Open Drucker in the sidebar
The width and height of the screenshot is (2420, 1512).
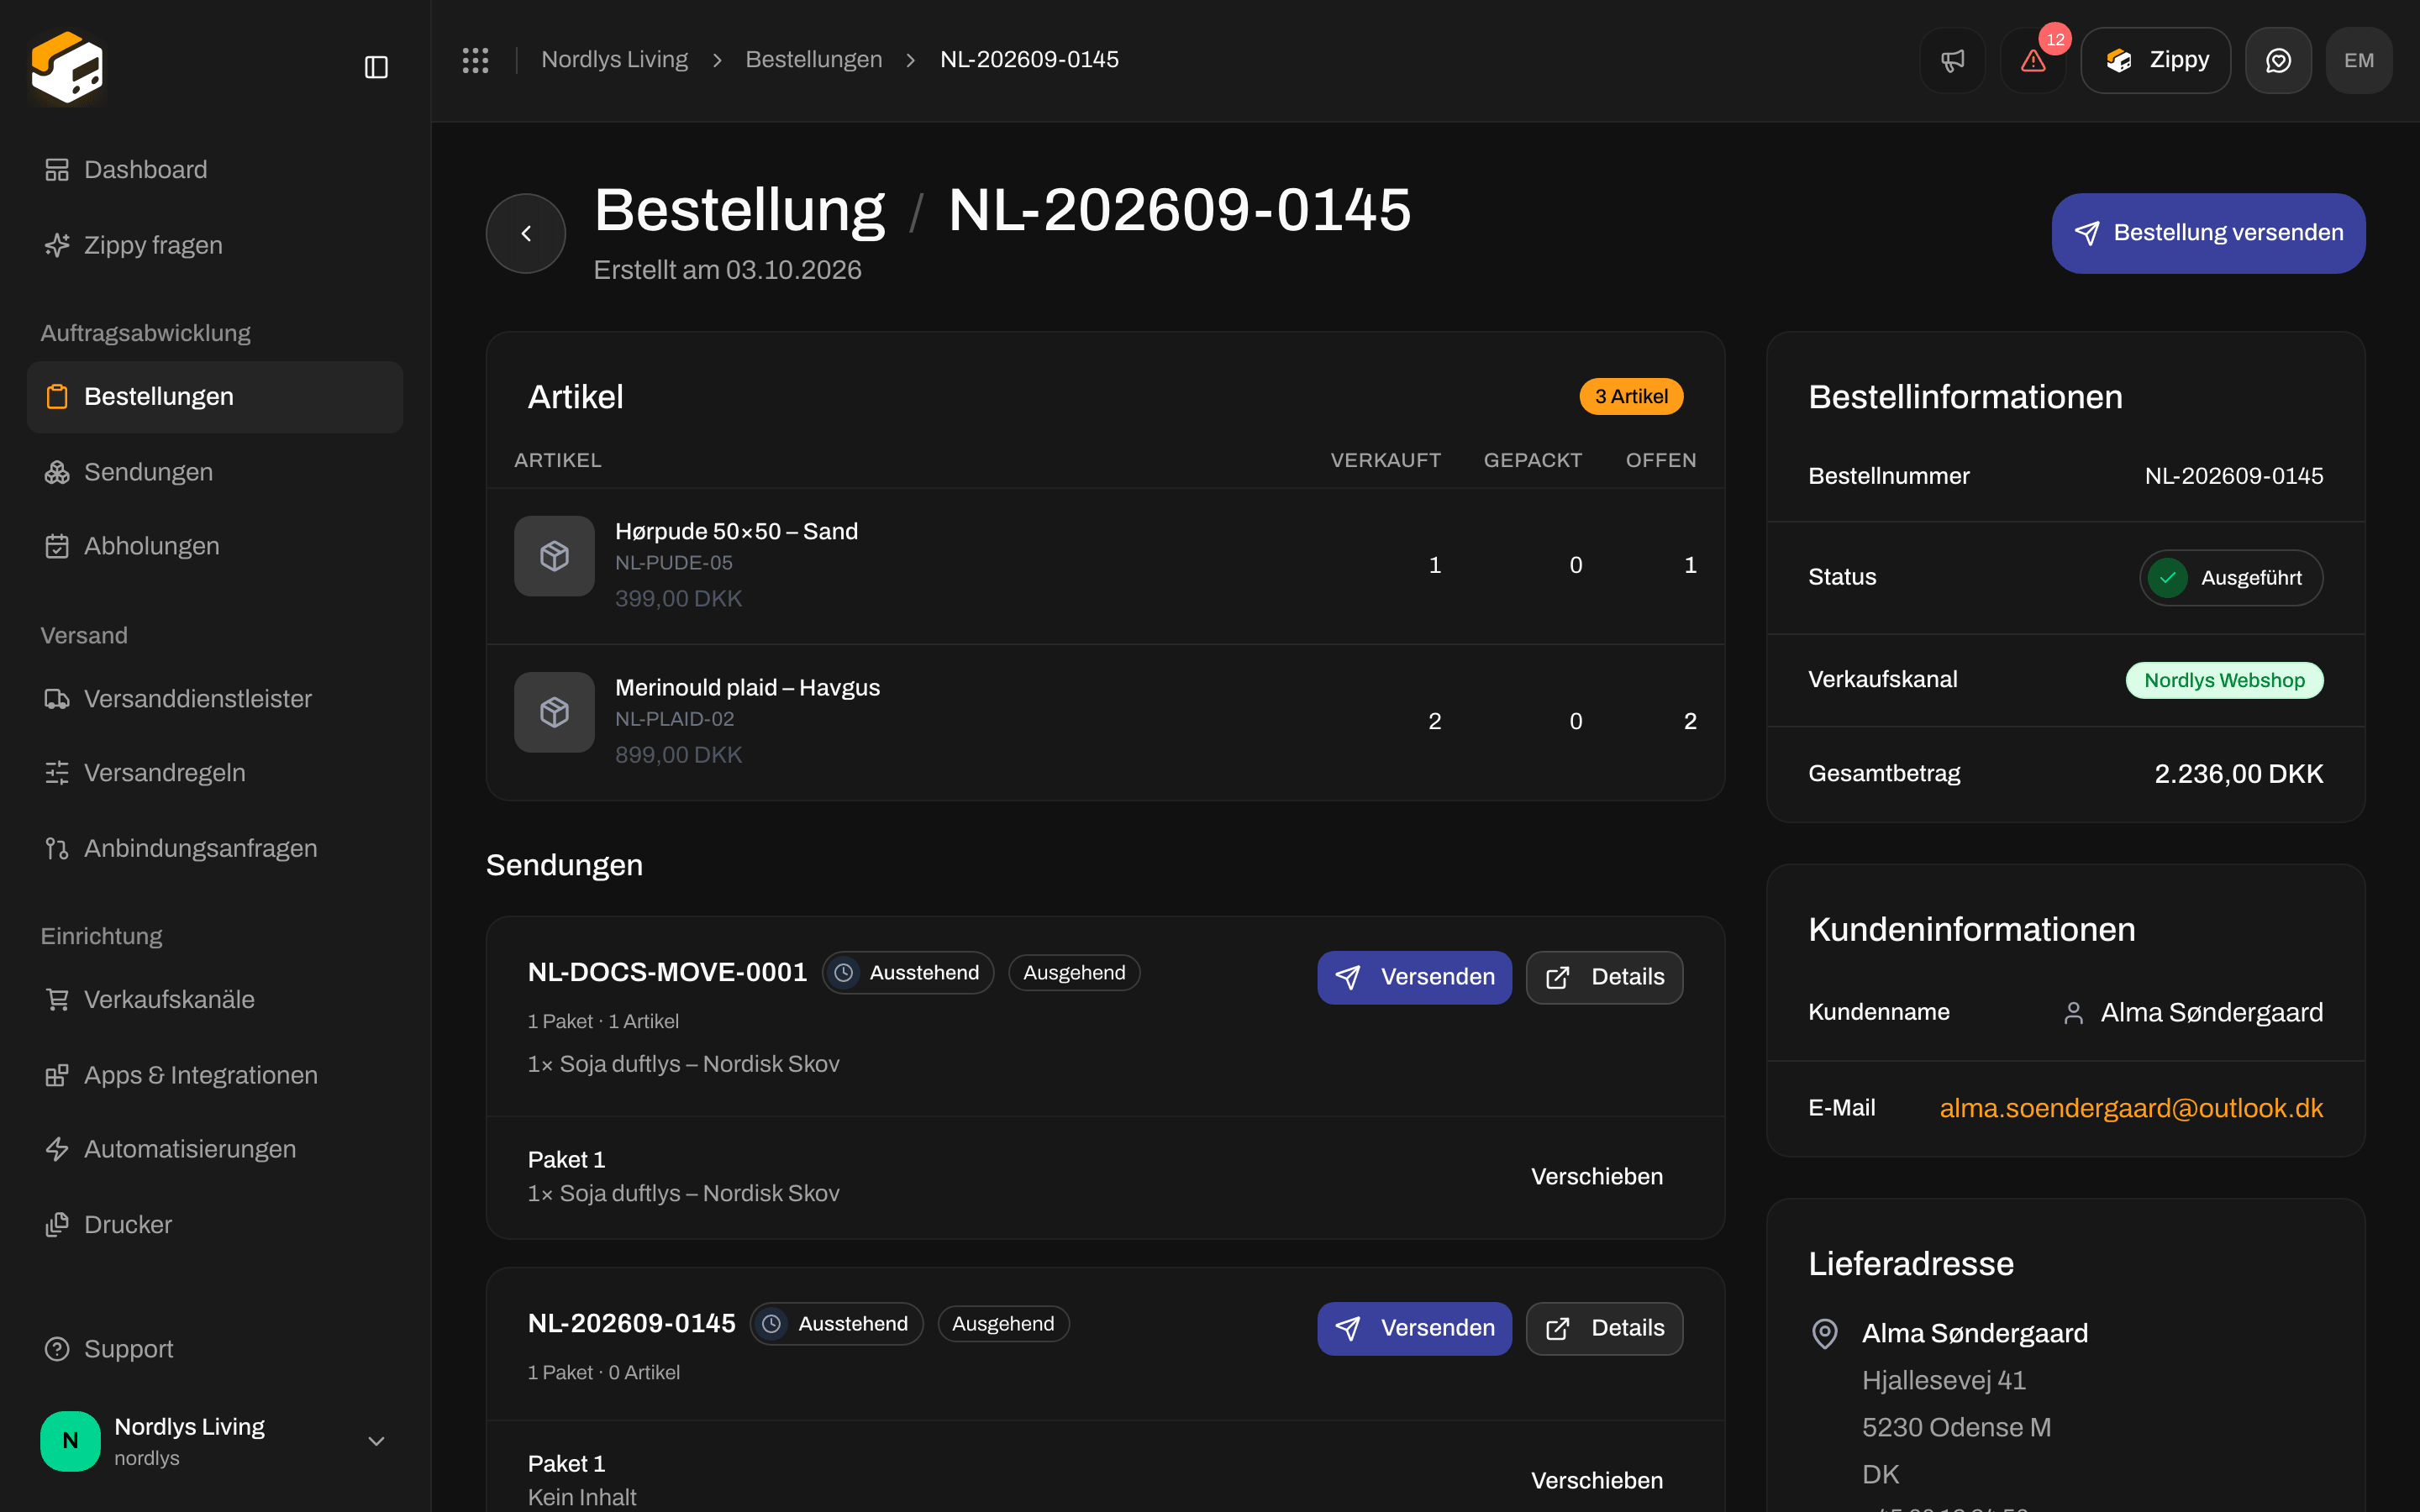click(x=215, y=1225)
